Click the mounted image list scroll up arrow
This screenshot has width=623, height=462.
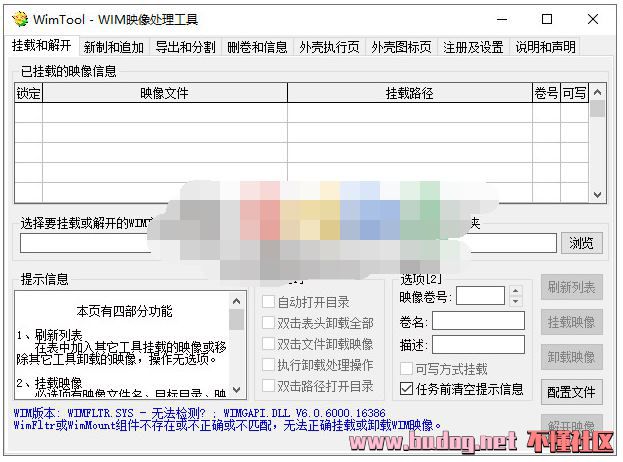(x=597, y=92)
